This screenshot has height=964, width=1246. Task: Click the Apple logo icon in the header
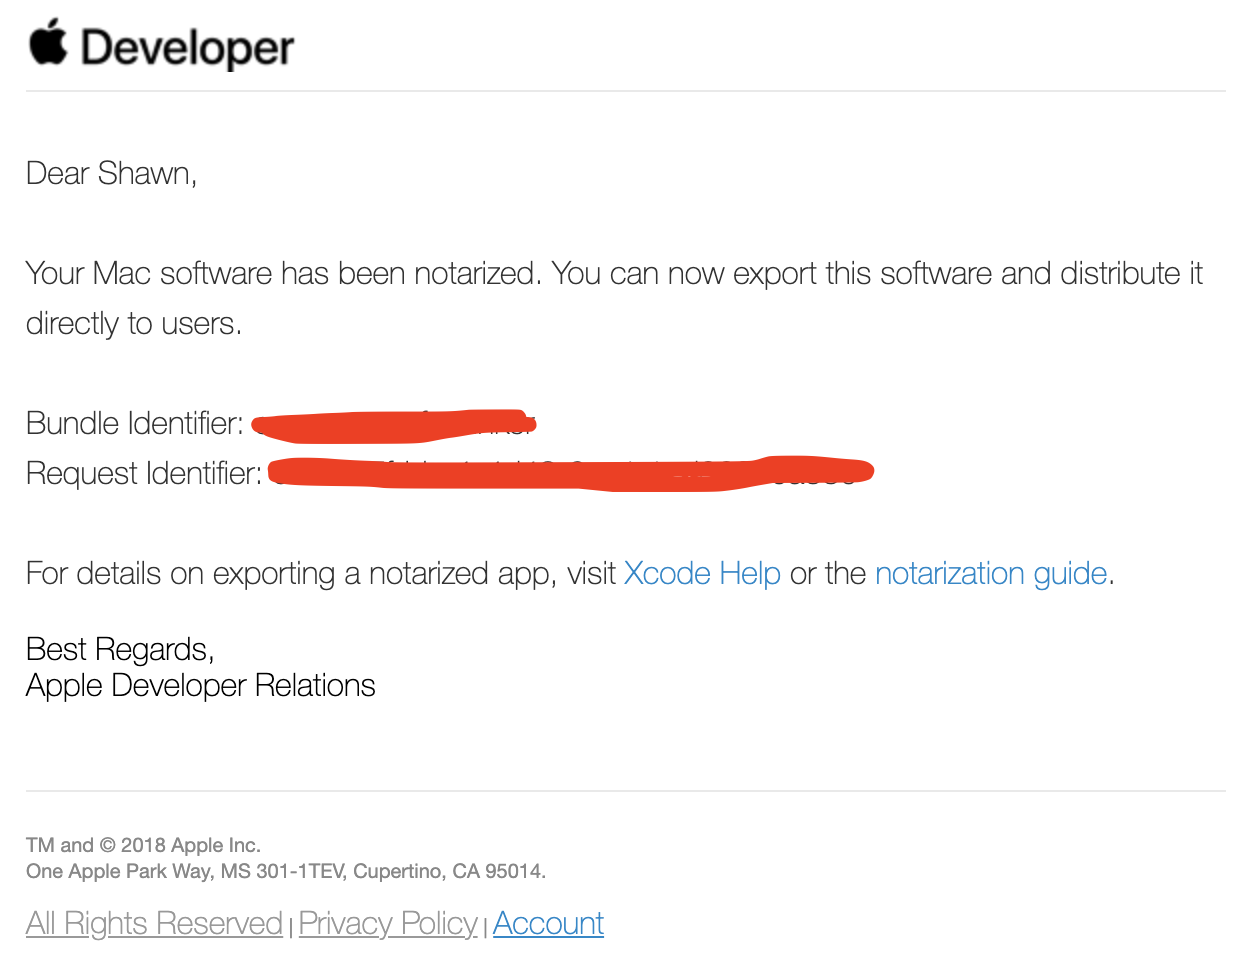coord(48,42)
